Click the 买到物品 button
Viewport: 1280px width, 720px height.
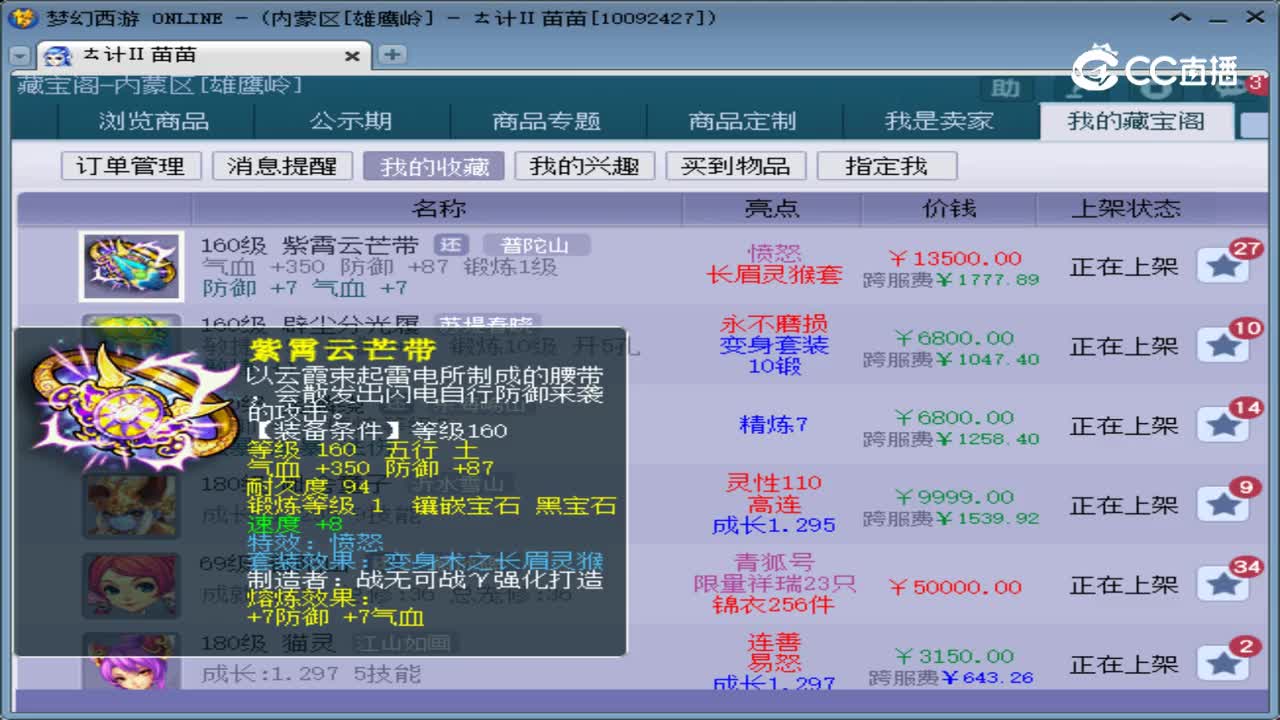pos(737,166)
